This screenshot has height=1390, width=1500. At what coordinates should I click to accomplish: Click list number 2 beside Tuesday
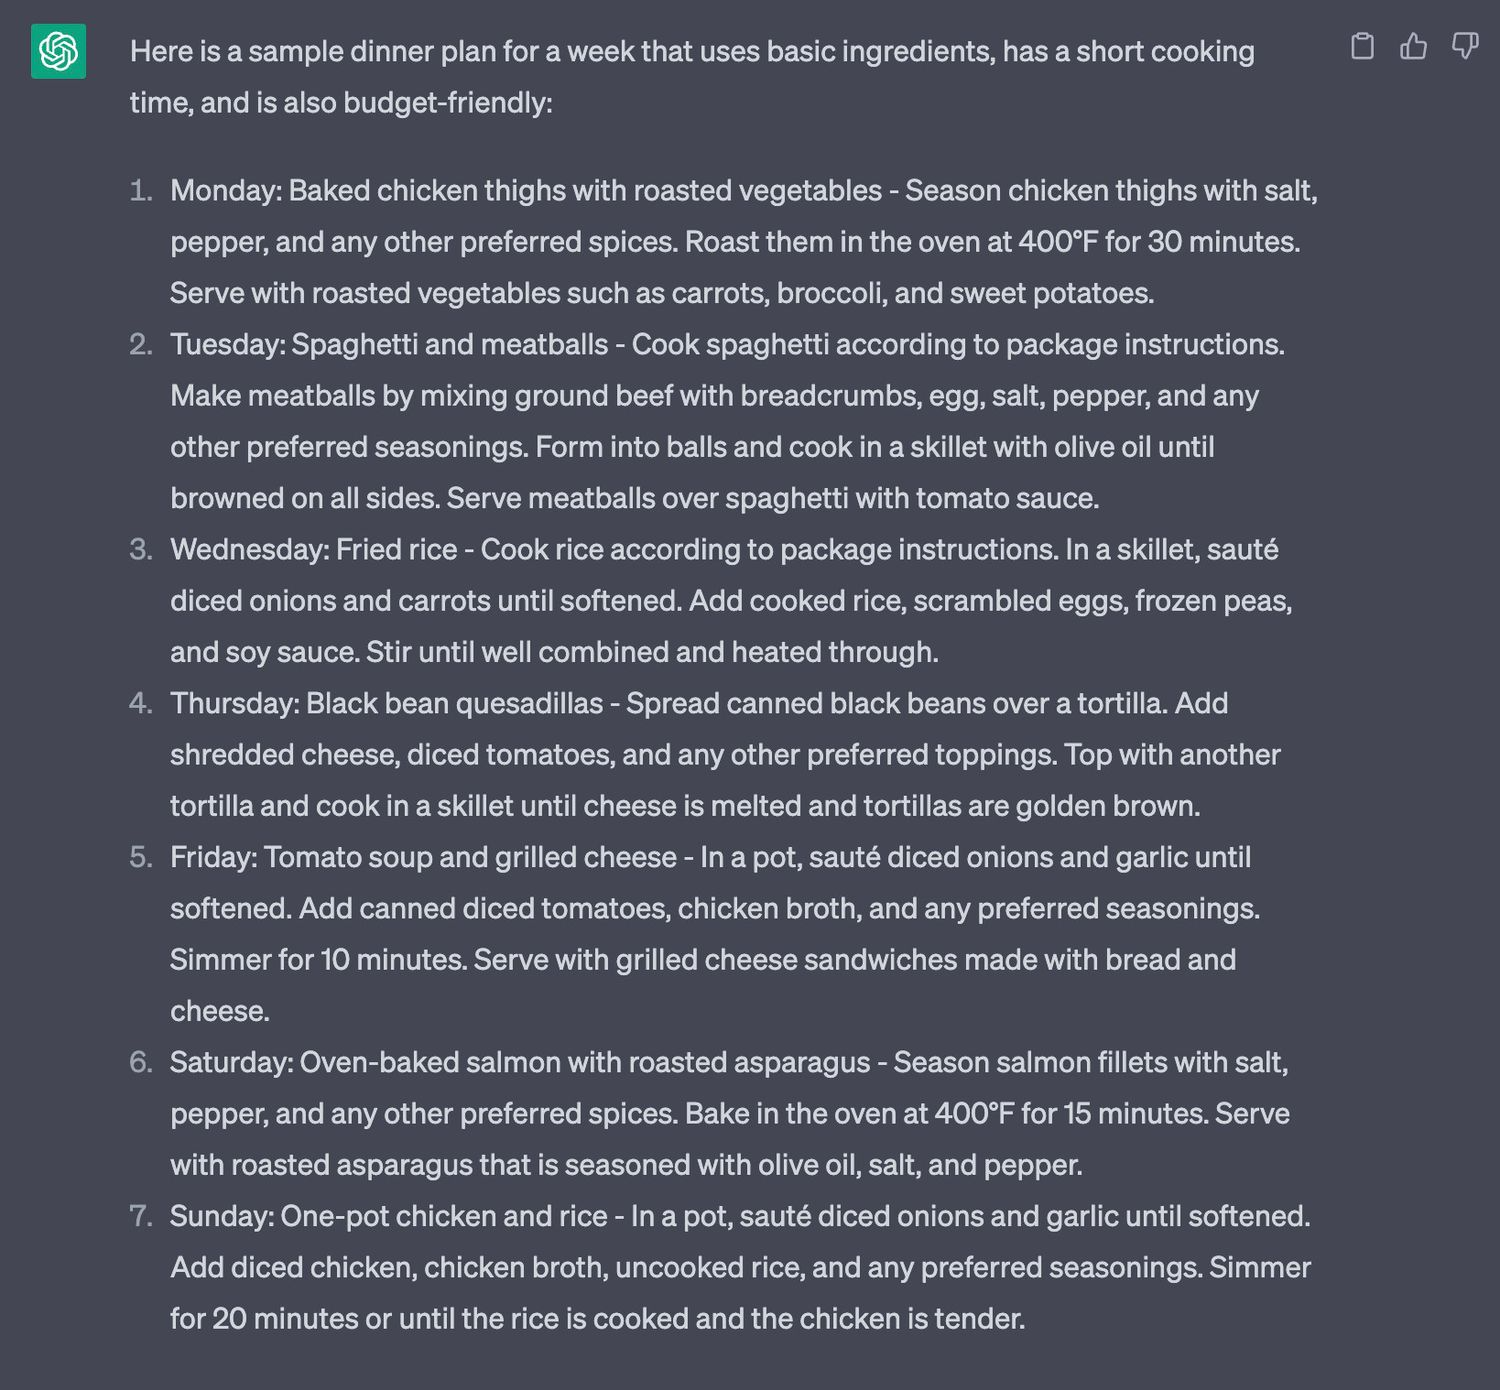141,344
